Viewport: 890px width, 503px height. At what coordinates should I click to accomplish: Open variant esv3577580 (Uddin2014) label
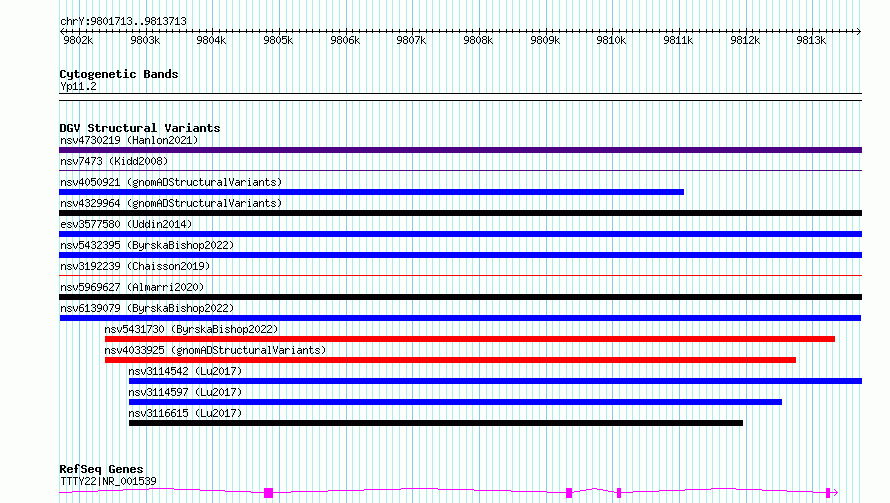tap(126, 224)
